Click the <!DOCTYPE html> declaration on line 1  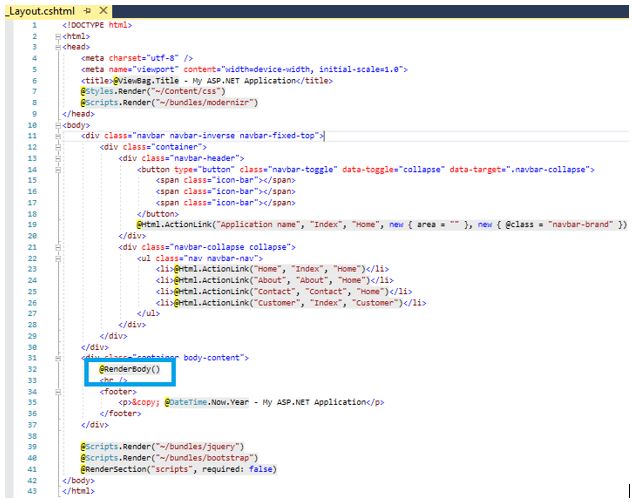pos(97,25)
